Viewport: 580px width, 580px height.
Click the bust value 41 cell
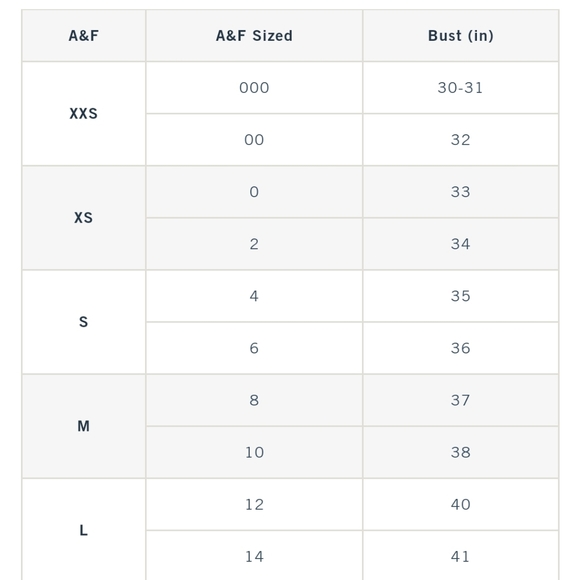point(461,556)
